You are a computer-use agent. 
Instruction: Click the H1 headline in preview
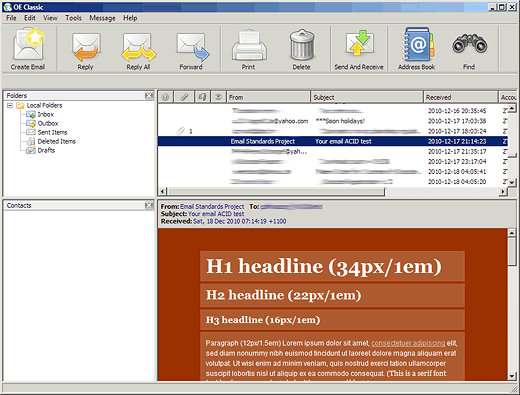[x=324, y=266]
